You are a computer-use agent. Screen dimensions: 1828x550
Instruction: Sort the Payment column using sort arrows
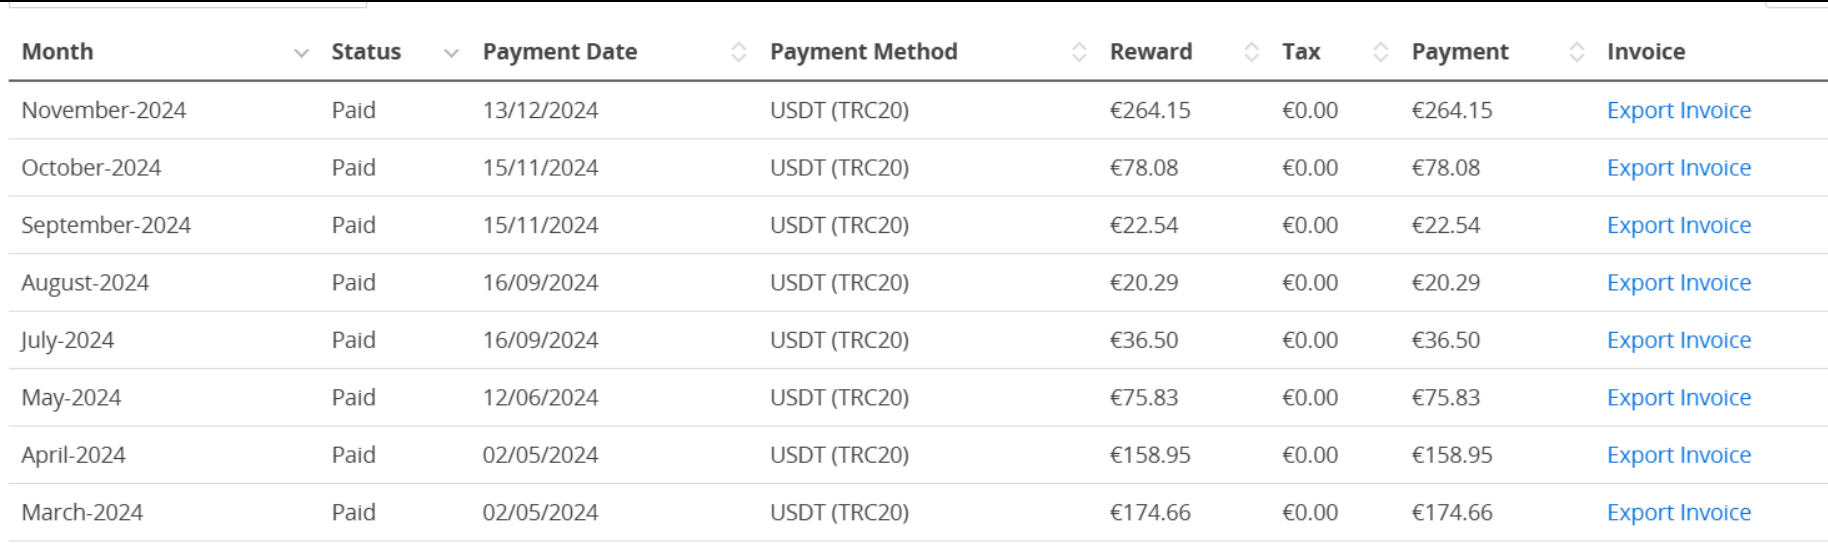click(1577, 52)
